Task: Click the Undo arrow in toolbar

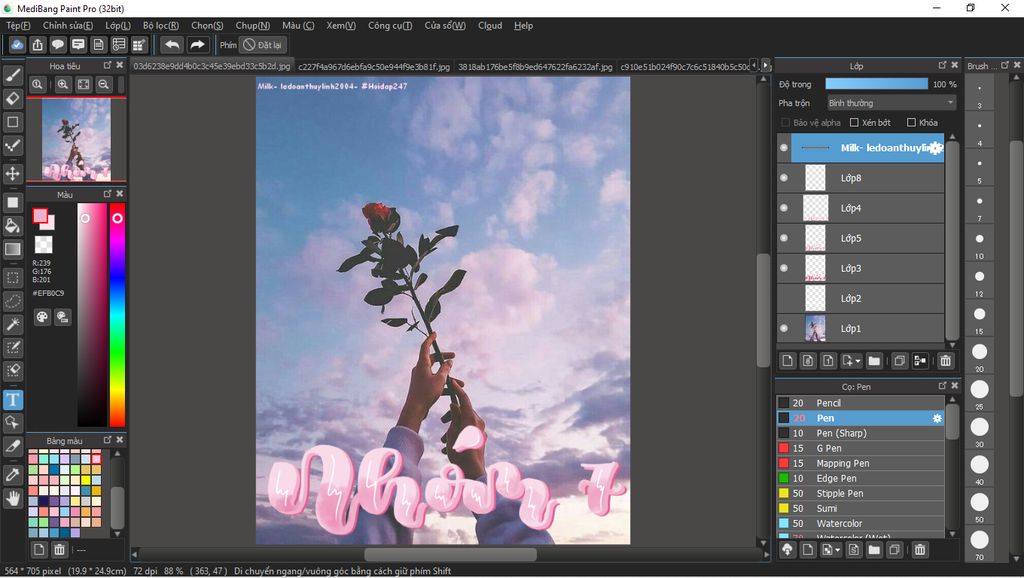Action: pyautogui.click(x=172, y=44)
